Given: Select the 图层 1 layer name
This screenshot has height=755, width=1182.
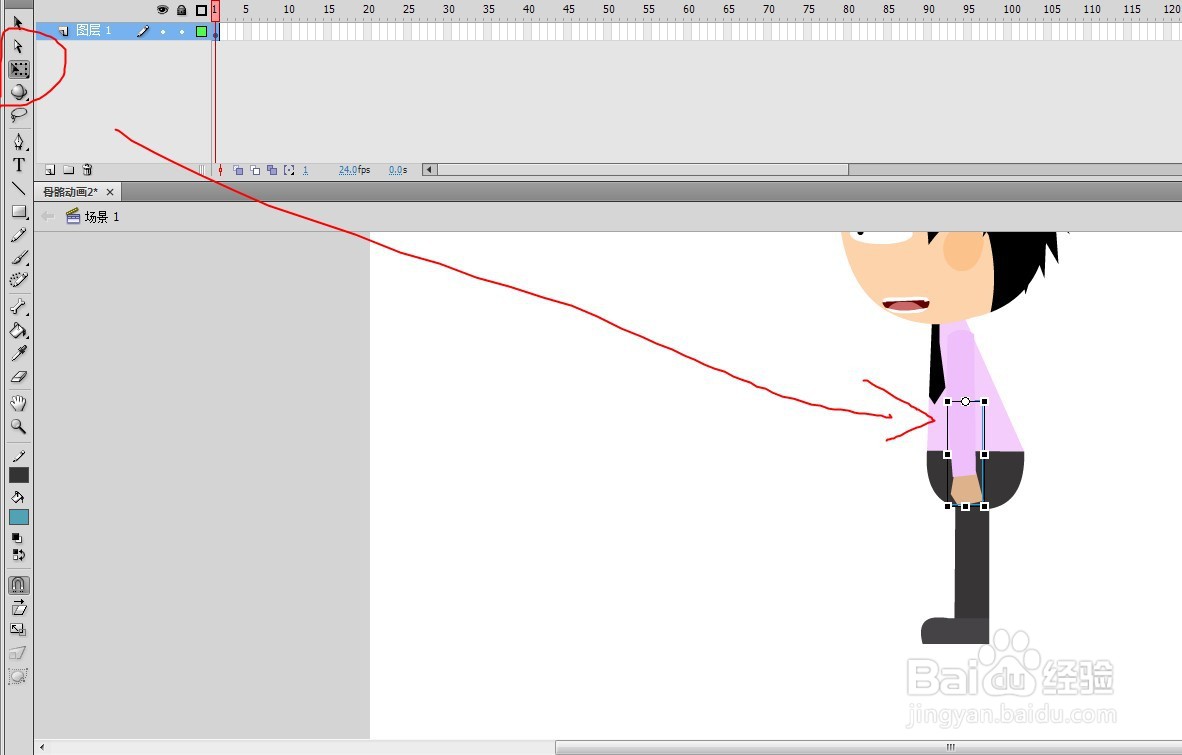Looking at the screenshot, I should pyautogui.click(x=93, y=31).
